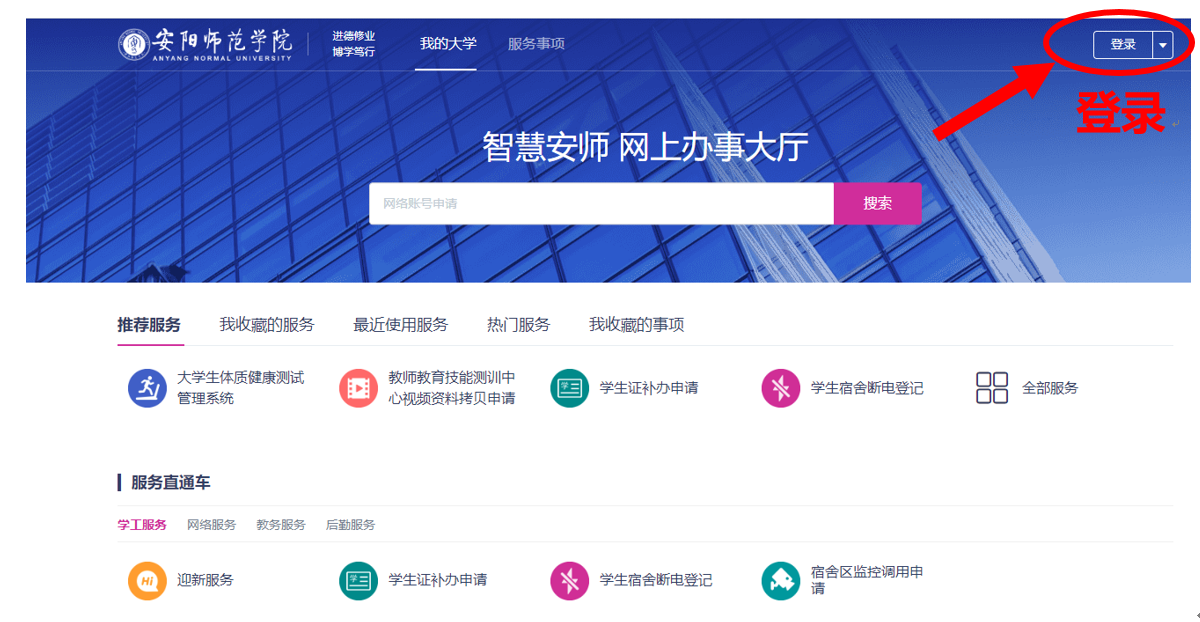This screenshot has width=1200, height=622.
Task: Show the 最近使用服务 tab
Action: click(x=400, y=325)
